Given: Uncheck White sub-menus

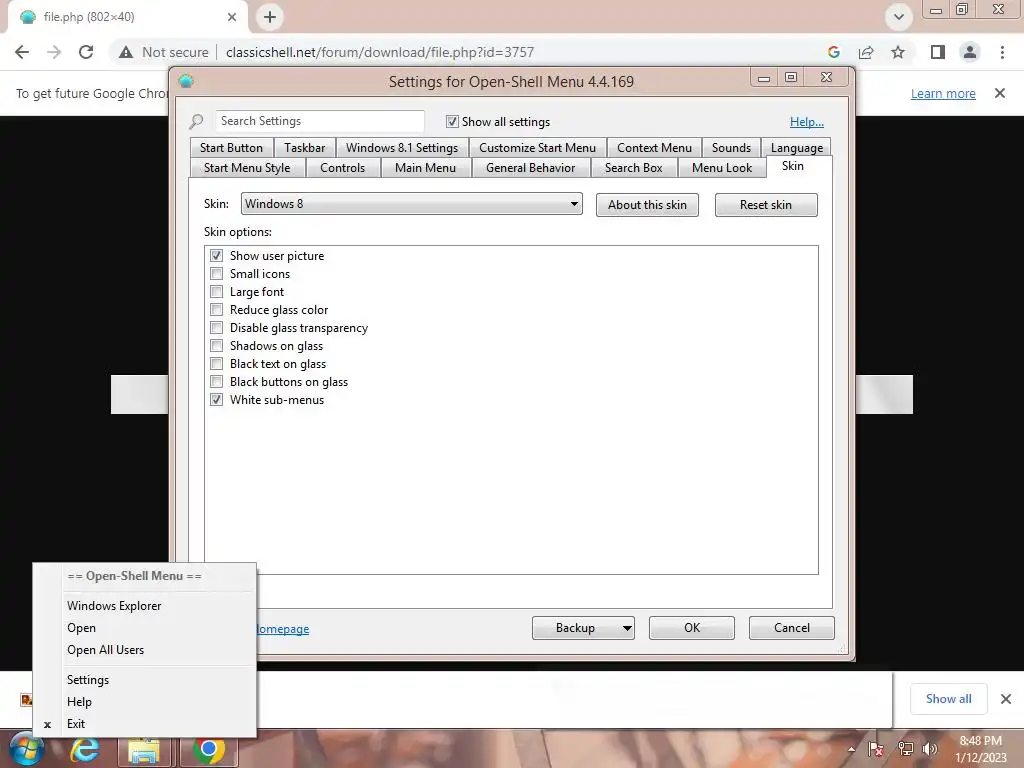Looking at the screenshot, I should (216, 400).
